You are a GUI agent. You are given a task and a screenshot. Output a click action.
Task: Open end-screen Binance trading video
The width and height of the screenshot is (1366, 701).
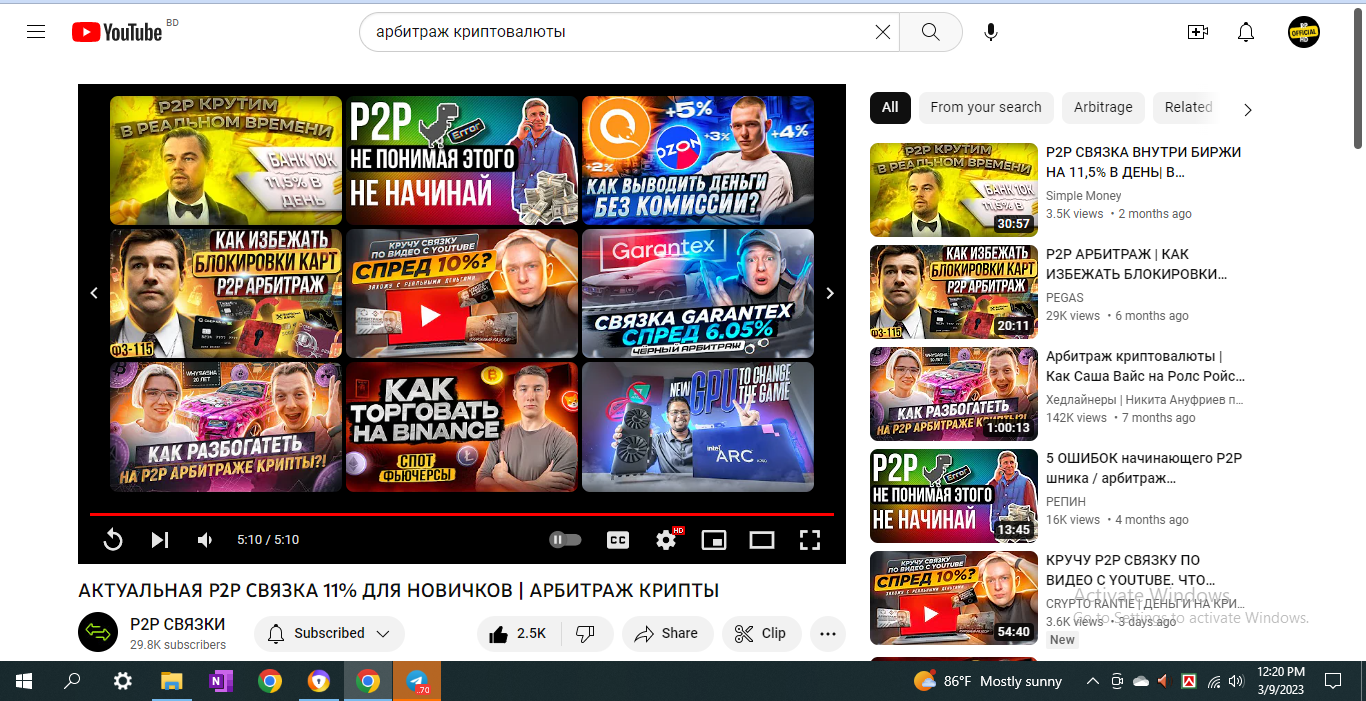(462, 427)
